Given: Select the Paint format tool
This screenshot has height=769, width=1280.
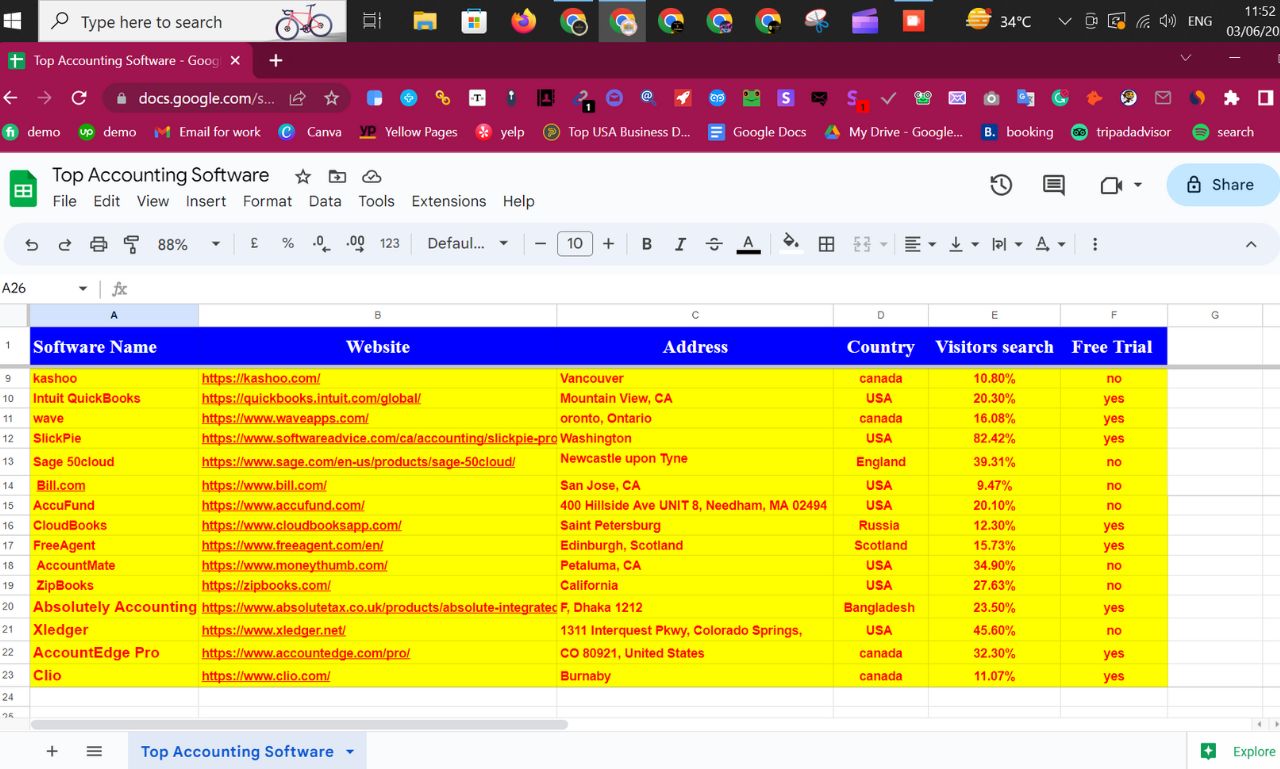Looking at the screenshot, I should (x=131, y=243).
